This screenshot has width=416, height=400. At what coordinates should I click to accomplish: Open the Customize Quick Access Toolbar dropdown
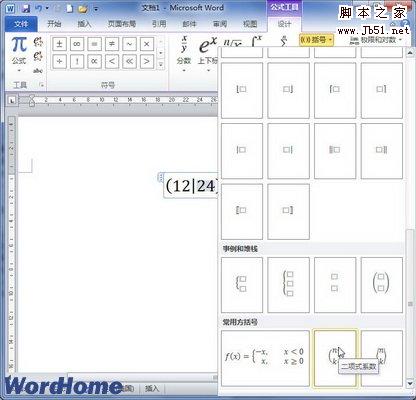pos(96,9)
